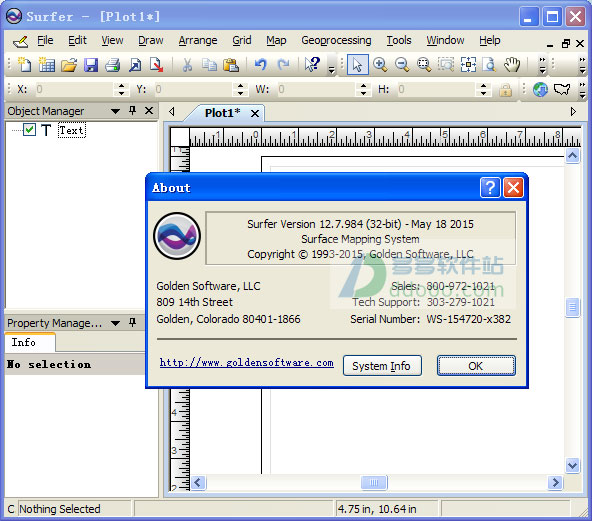Click the New Plot document icon

25,65
